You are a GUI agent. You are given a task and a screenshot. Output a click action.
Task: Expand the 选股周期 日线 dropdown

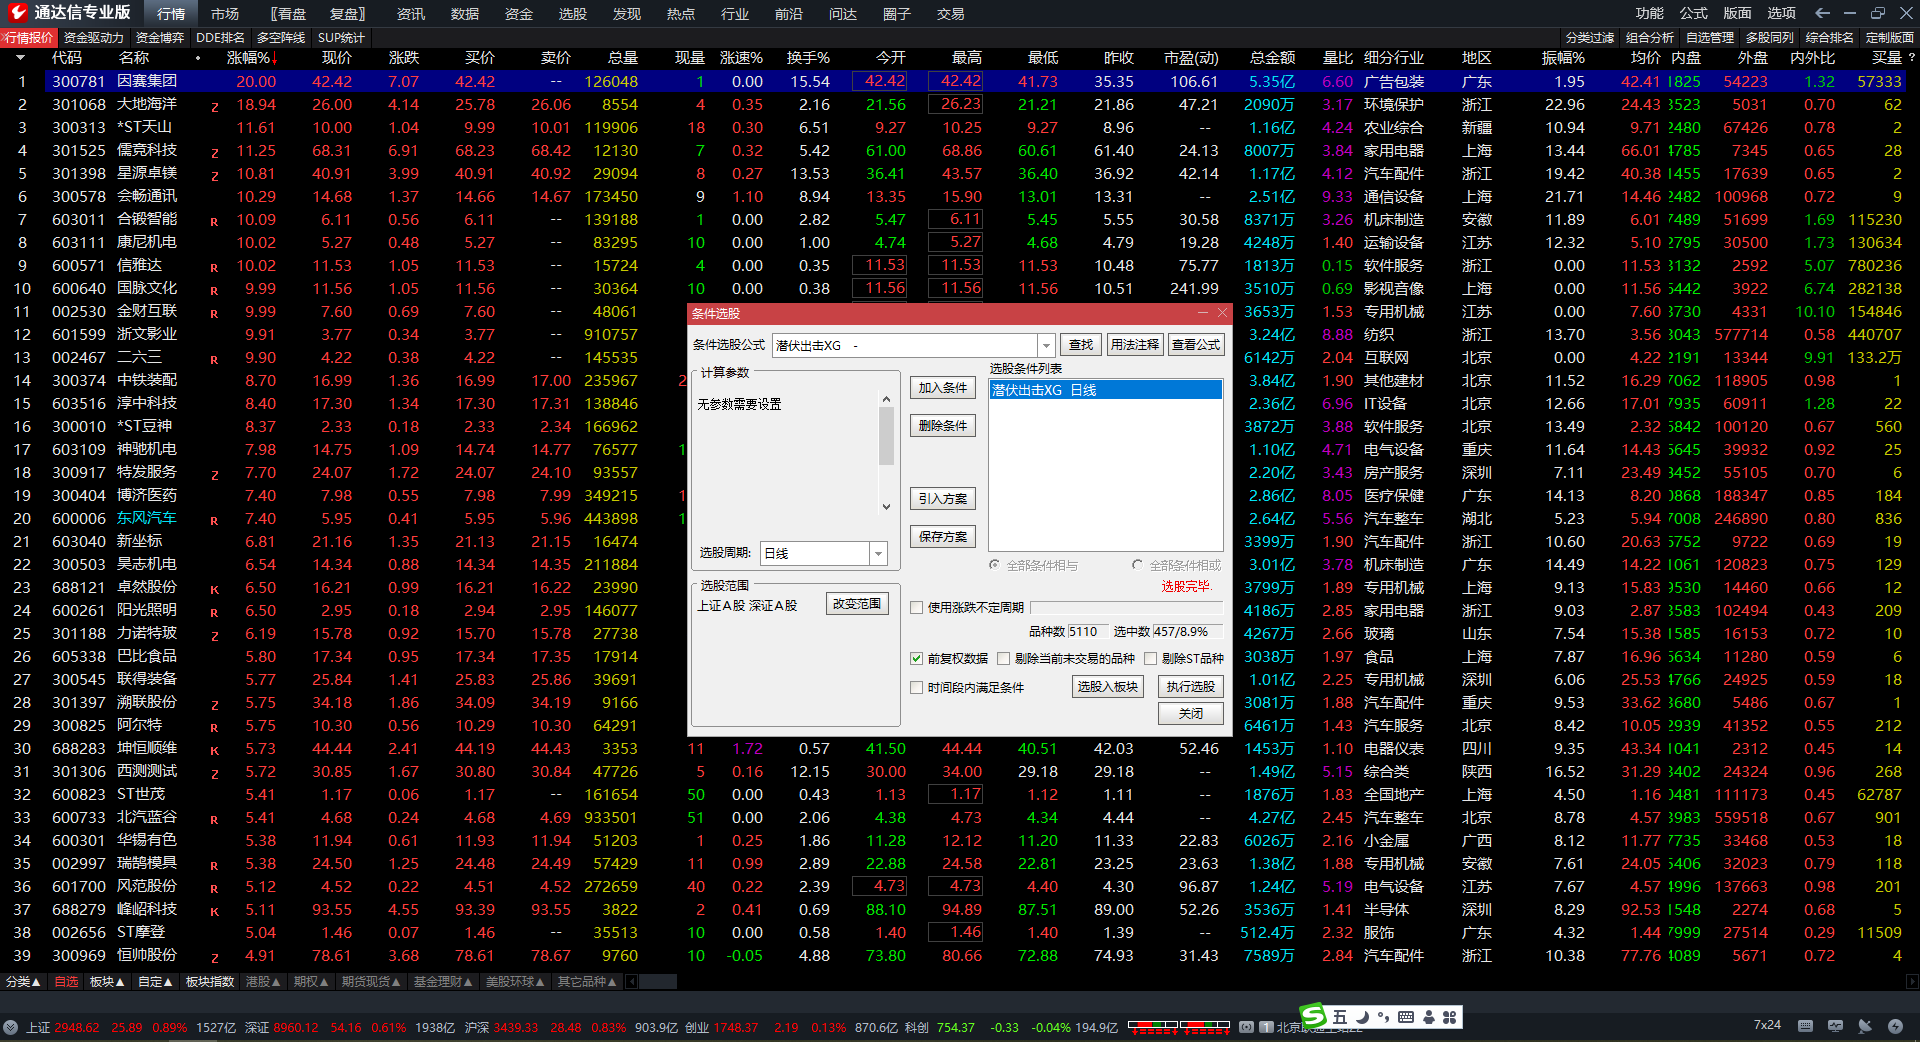tap(878, 553)
